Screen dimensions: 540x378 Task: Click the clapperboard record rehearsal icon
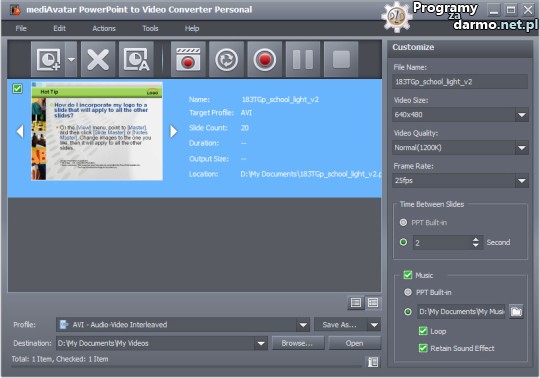point(188,59)
